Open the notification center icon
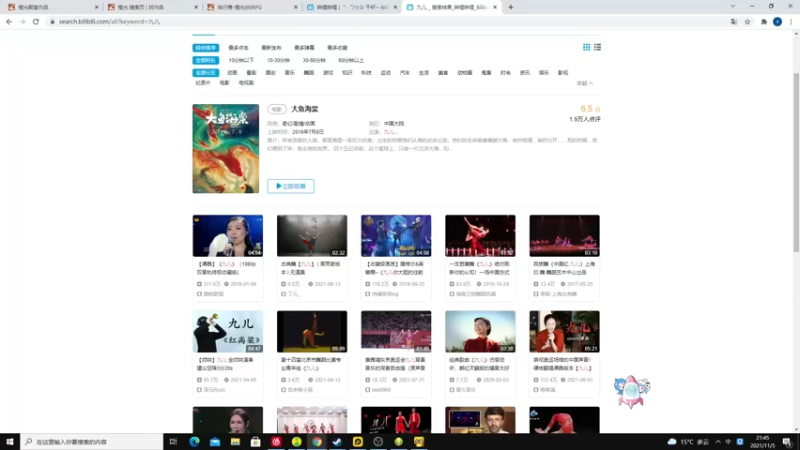Screen dimensions: 800x450 [787, 441]
